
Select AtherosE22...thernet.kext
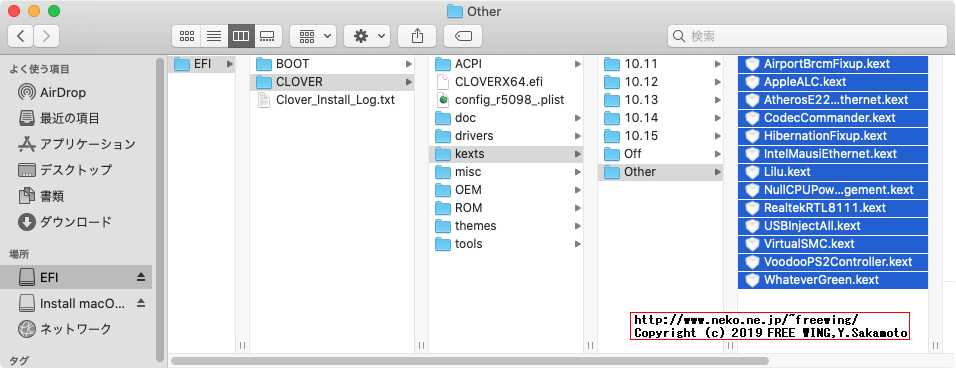833,99
